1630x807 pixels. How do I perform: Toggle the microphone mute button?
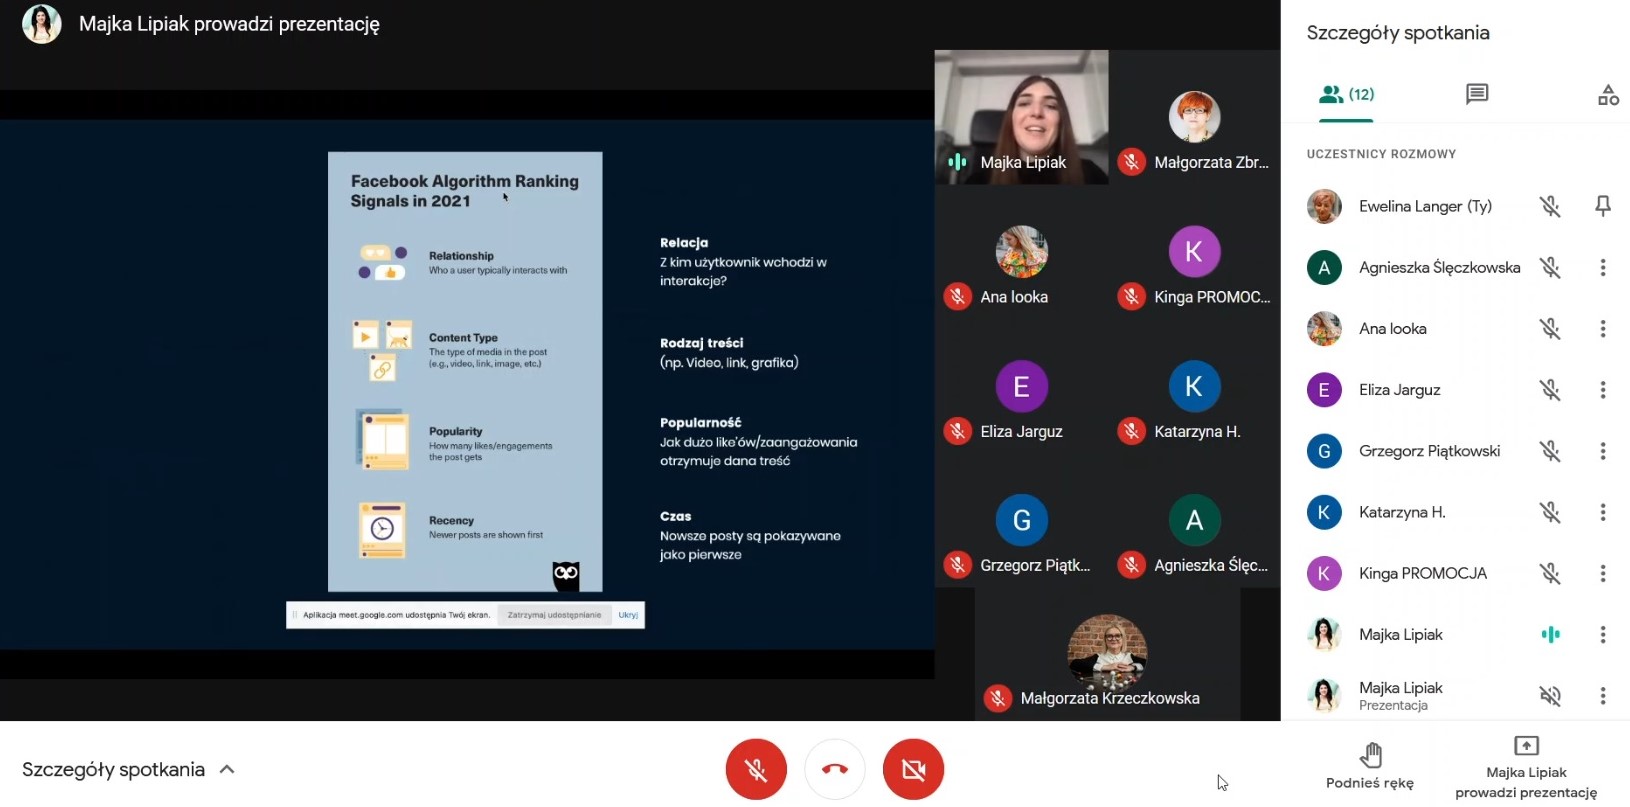756,769
